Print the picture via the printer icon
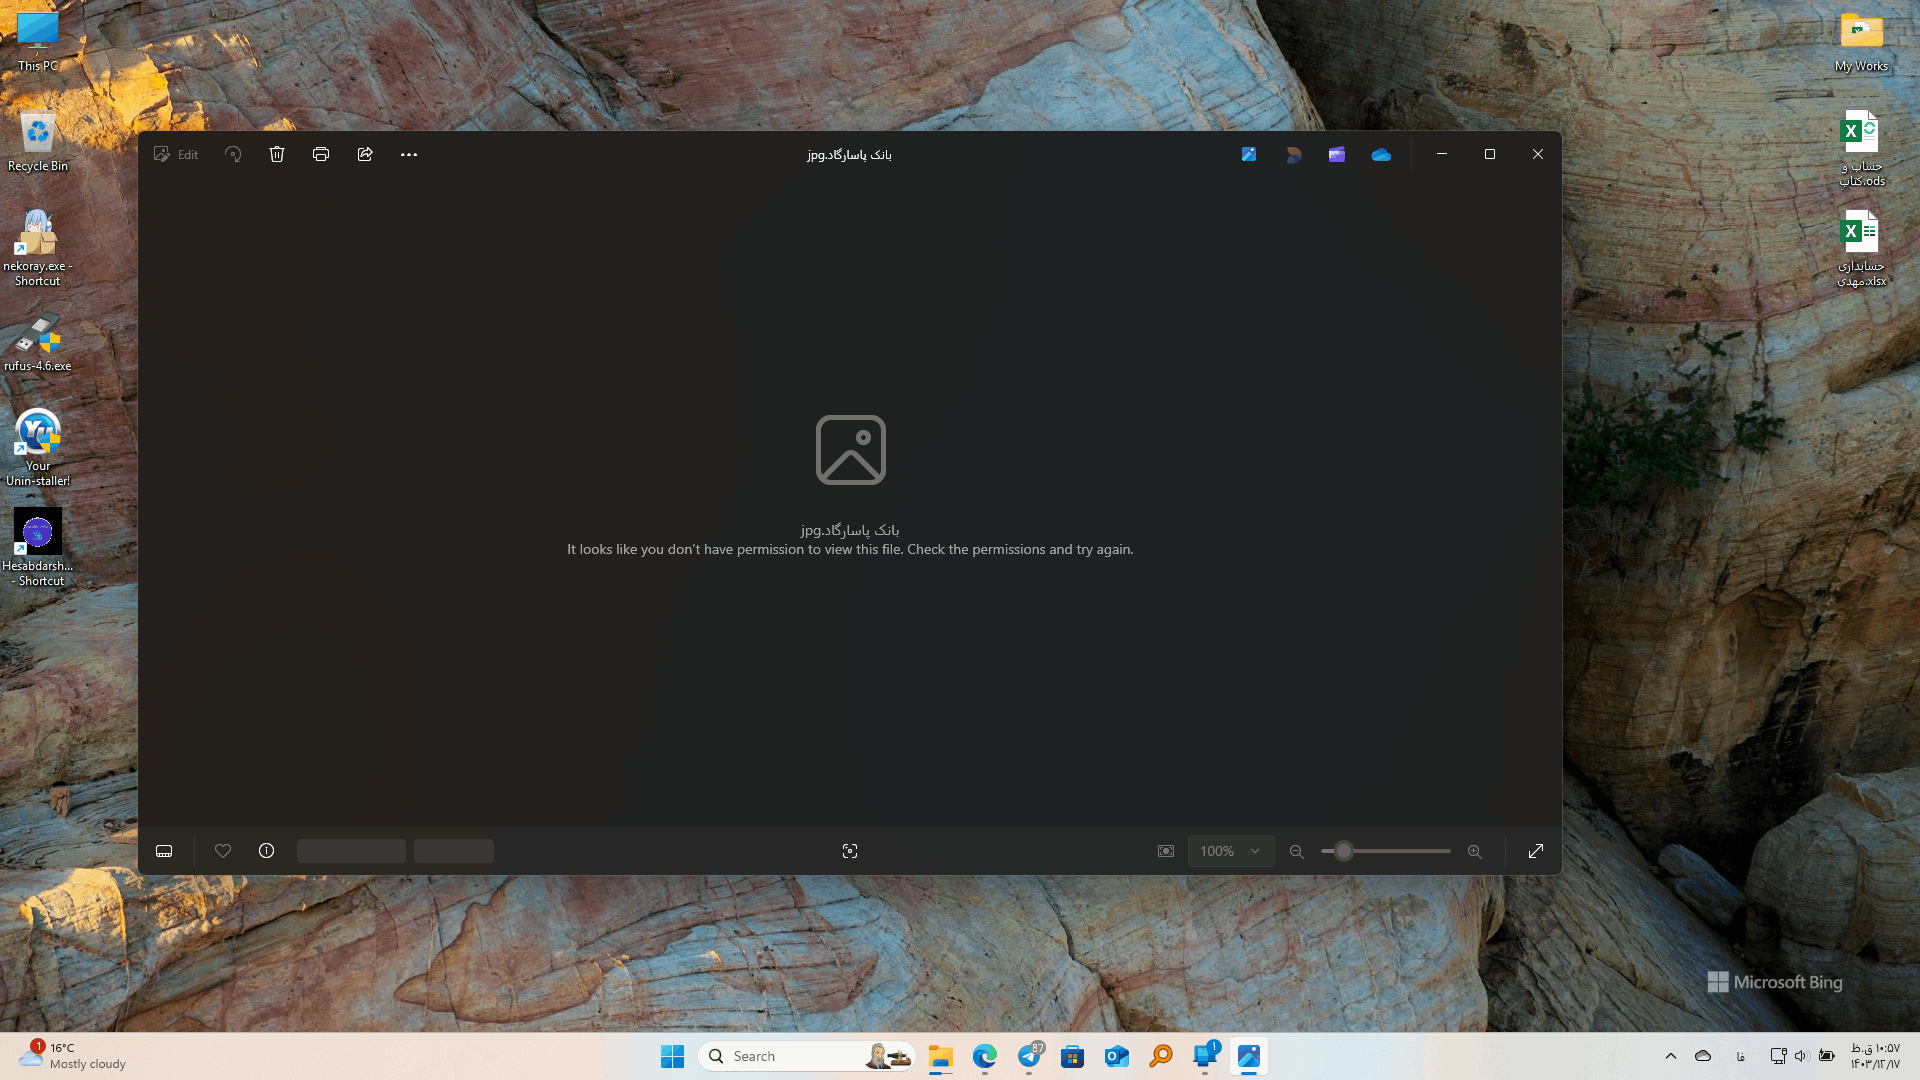The width and height of the screenshot is (1920, 1080). tap(321, 154)
